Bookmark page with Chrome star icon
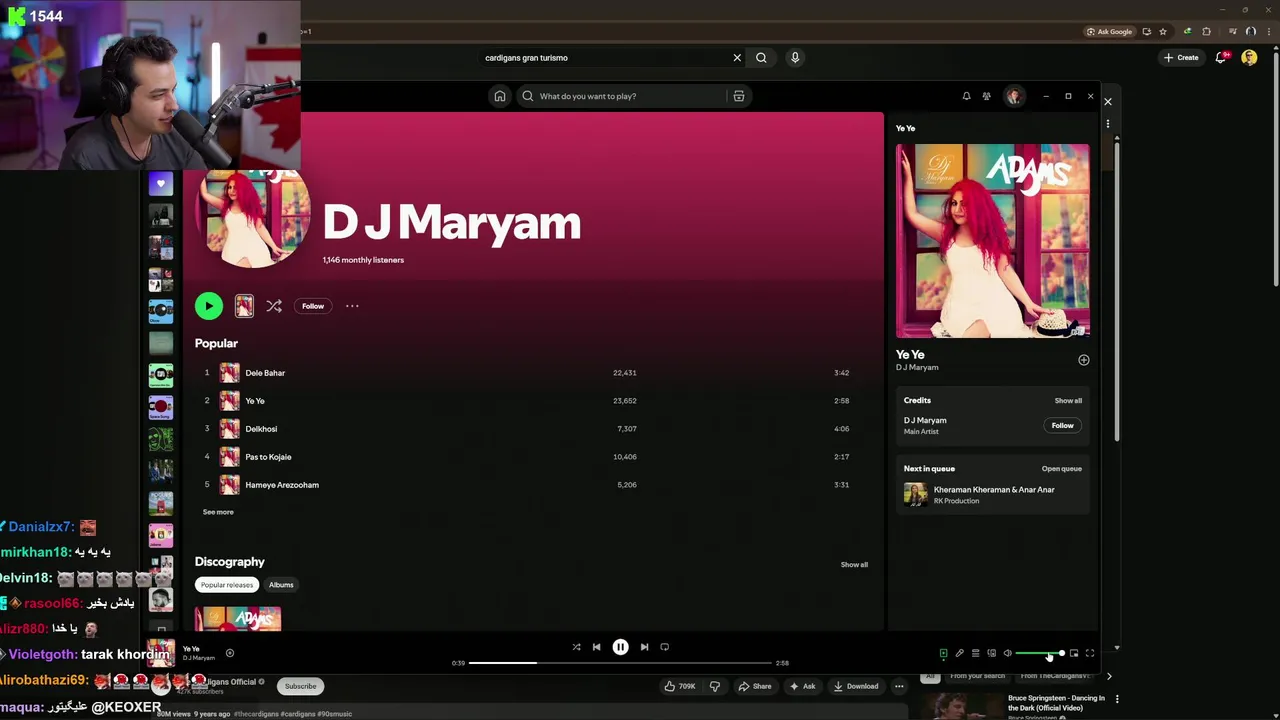 pyautogui.click(x=1162, y=32)
